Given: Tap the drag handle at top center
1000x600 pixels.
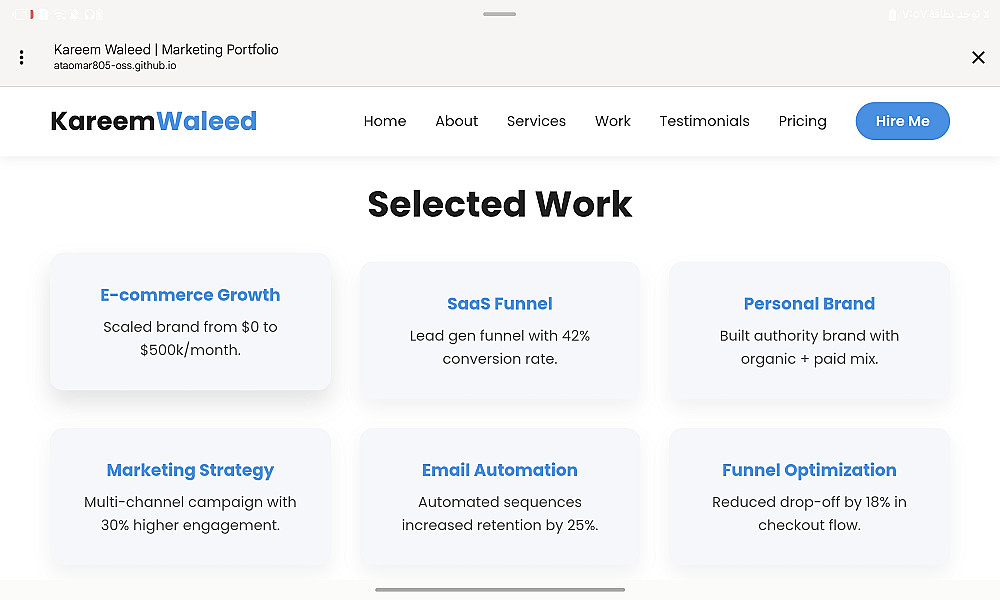Looking at the screenshot, I should point(500,14).
